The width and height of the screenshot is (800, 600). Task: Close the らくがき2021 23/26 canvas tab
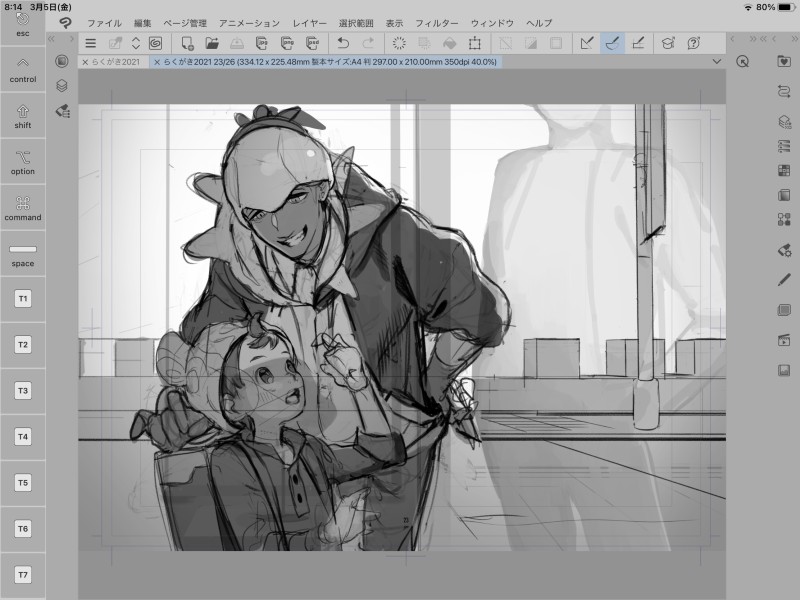(157, 62)
